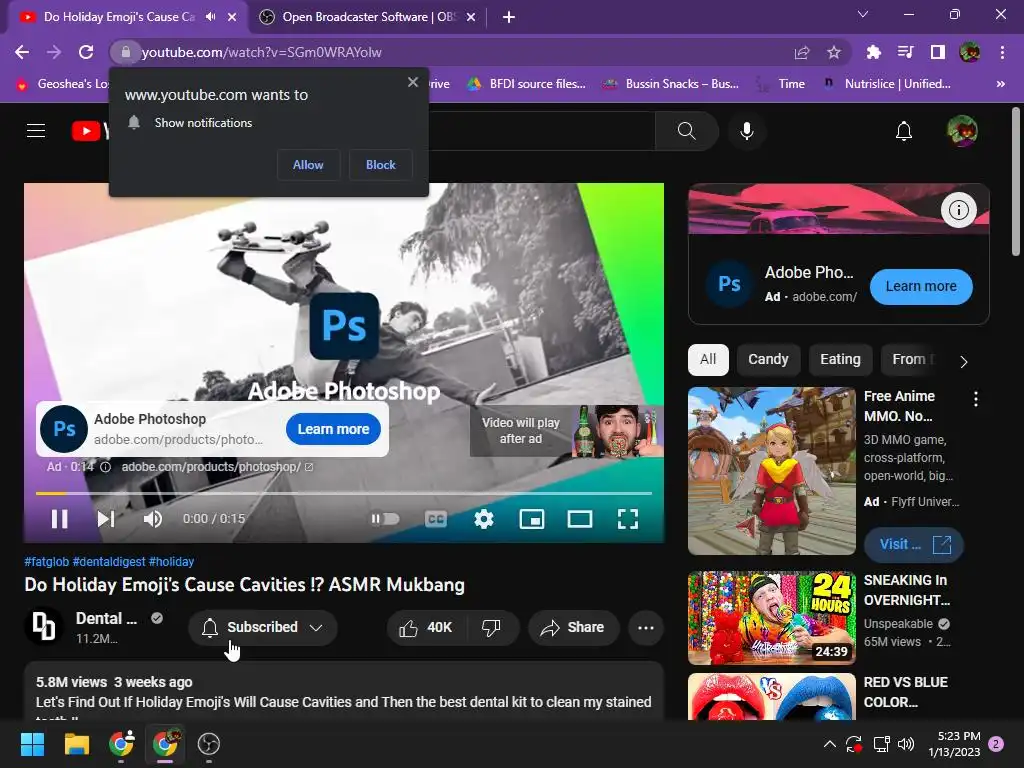The width and height of the screenshot is (1024, 768).
Task: Skip to next video in player
Action: (x=106, y=519)
